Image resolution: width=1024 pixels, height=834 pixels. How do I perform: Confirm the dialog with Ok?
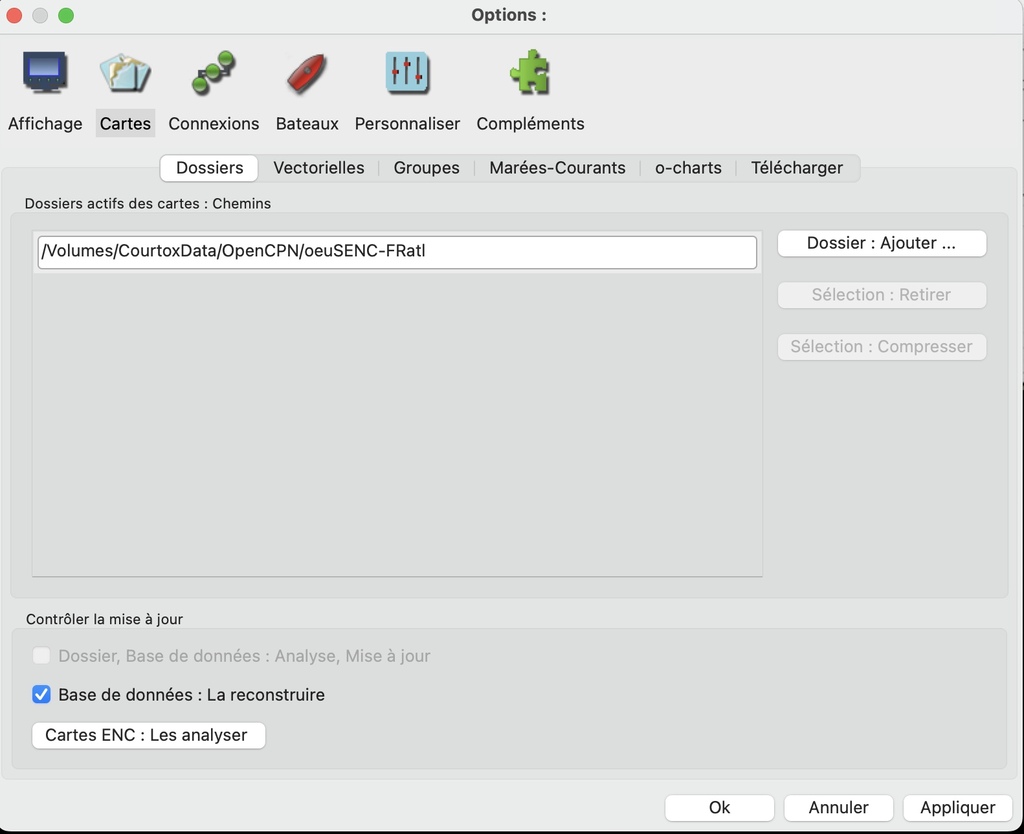click(719, 807)
